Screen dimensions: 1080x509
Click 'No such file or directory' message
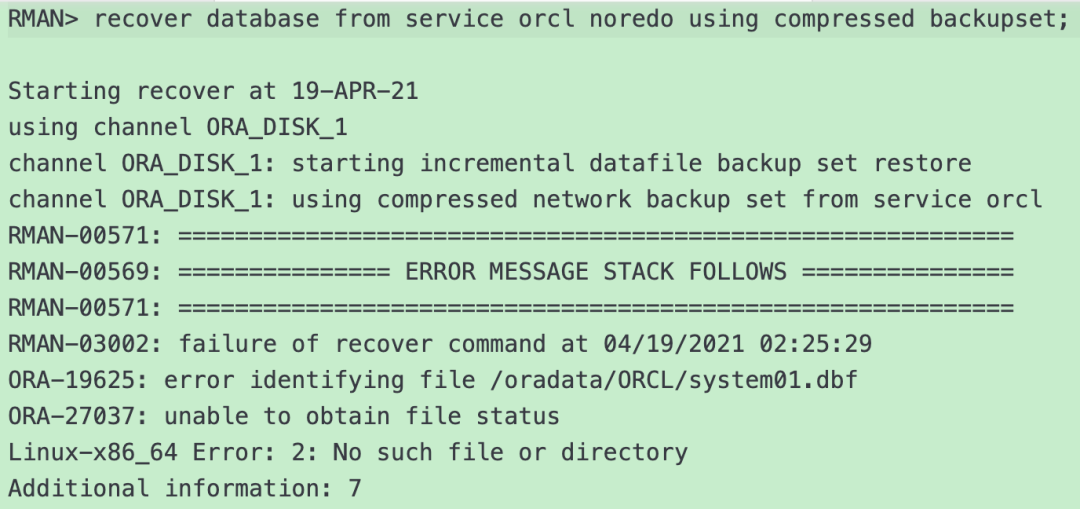[510, 453]
